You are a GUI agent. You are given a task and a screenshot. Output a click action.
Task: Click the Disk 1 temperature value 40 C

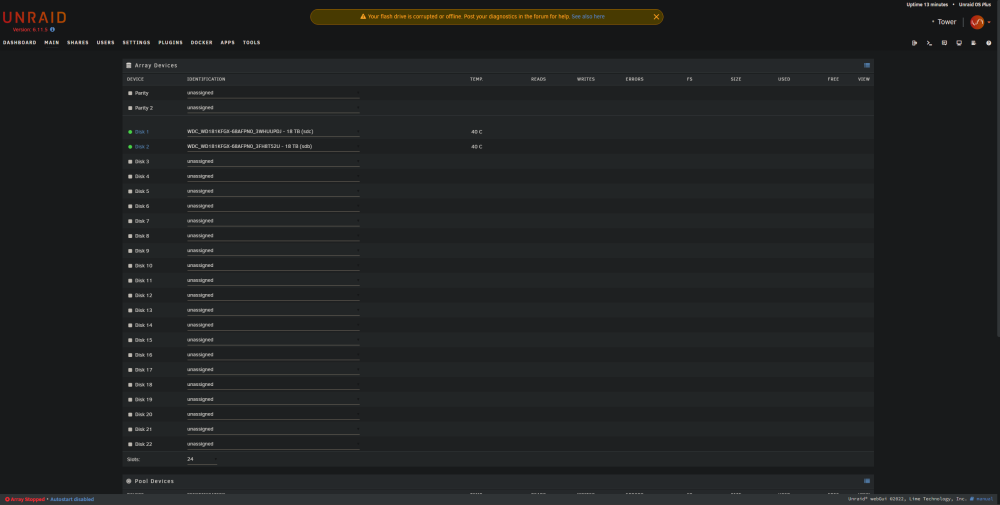pos(476,132)
